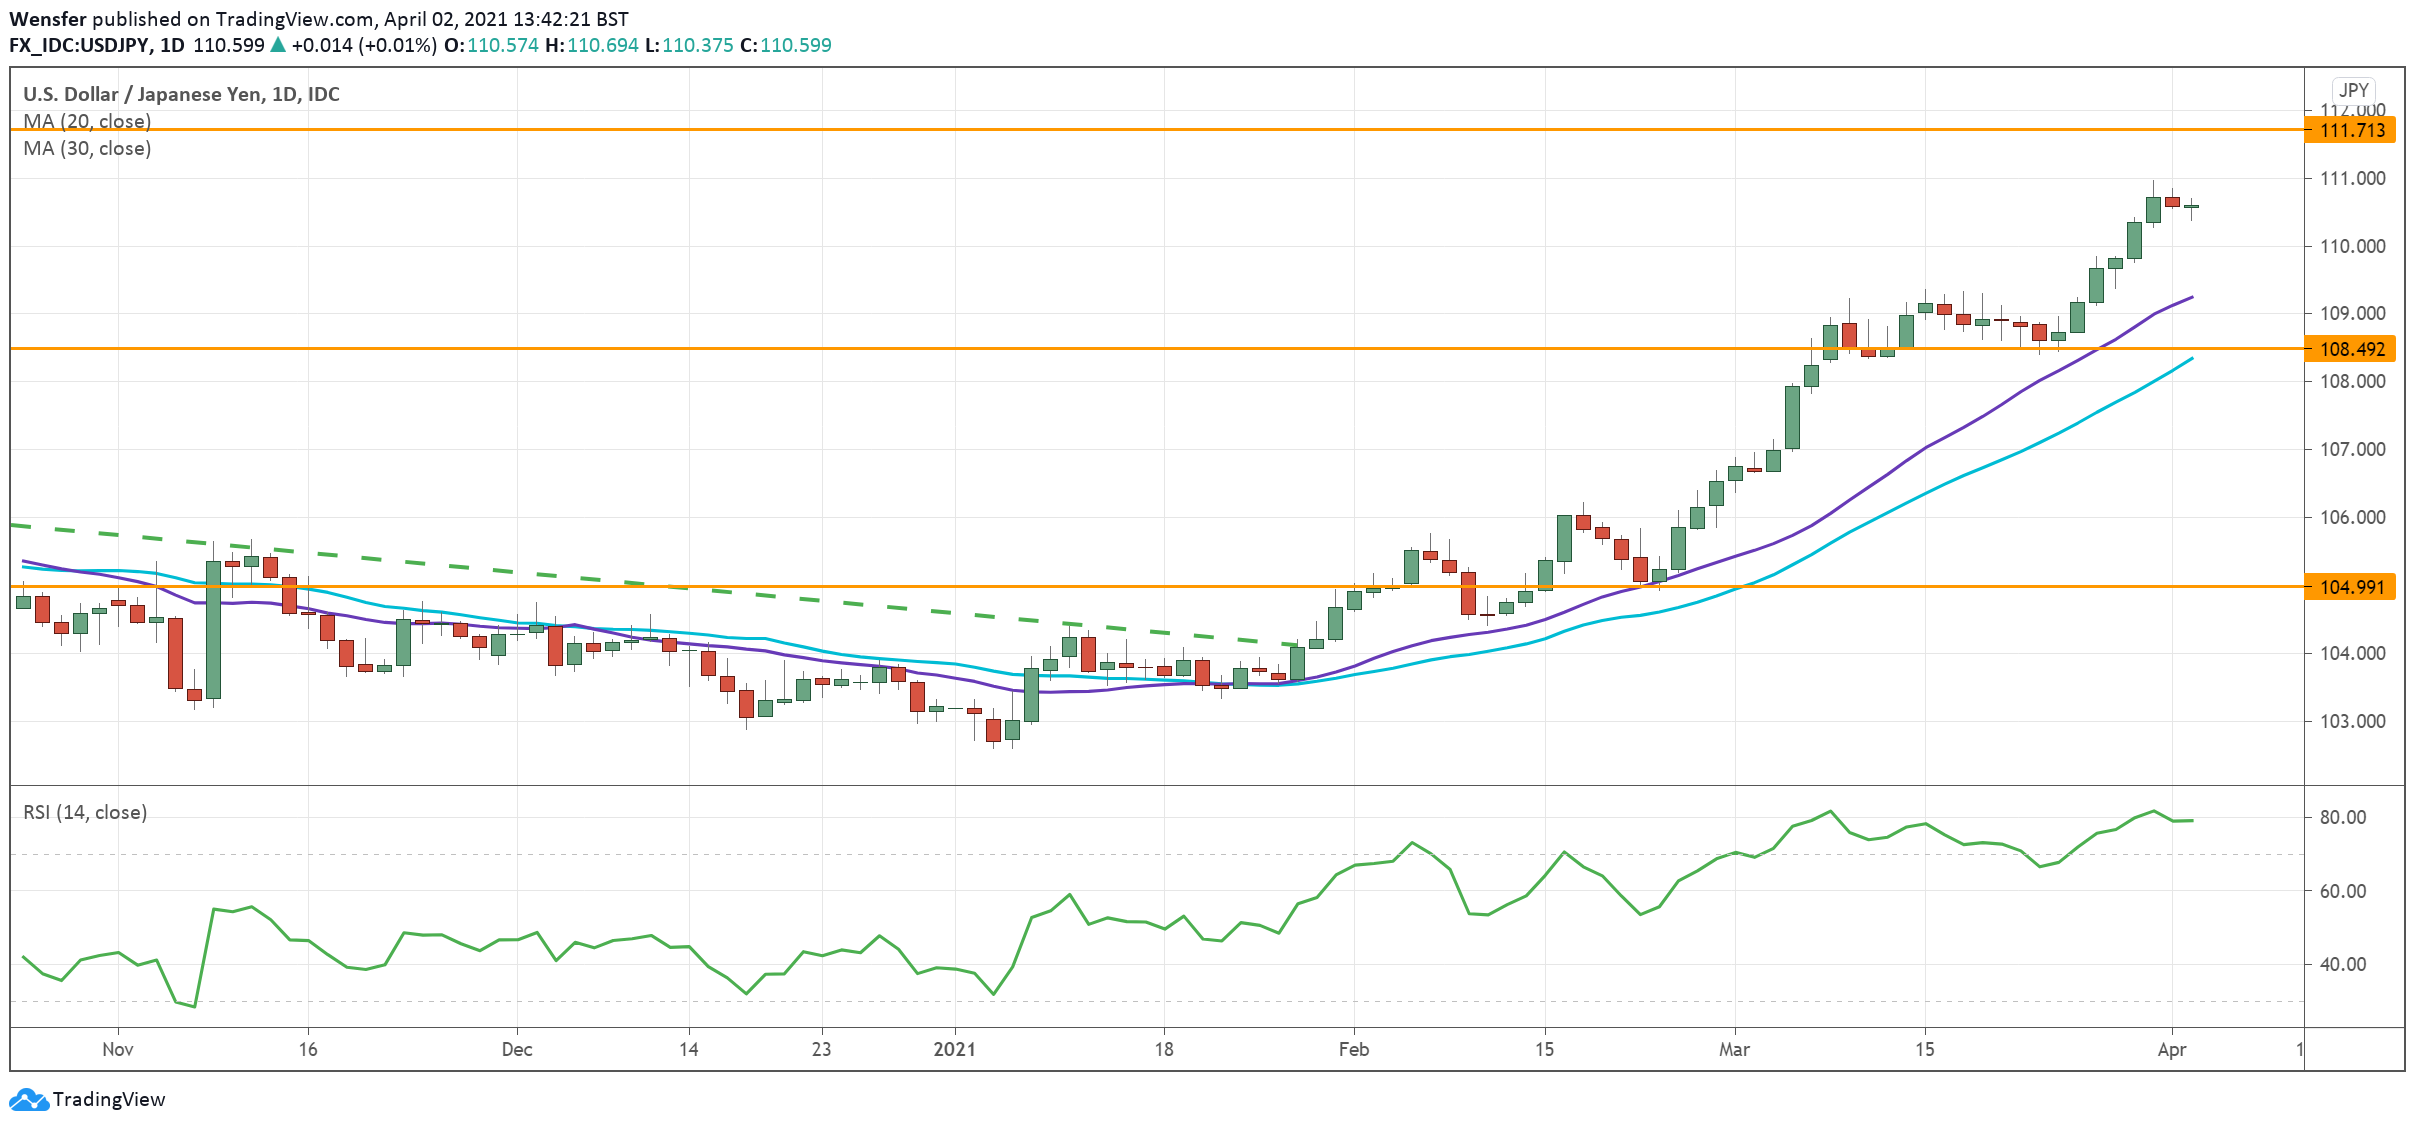Click the U.S. Dollar / Japanese Yen chart title
The image size is (2415, 1128).
coord(181,94)
